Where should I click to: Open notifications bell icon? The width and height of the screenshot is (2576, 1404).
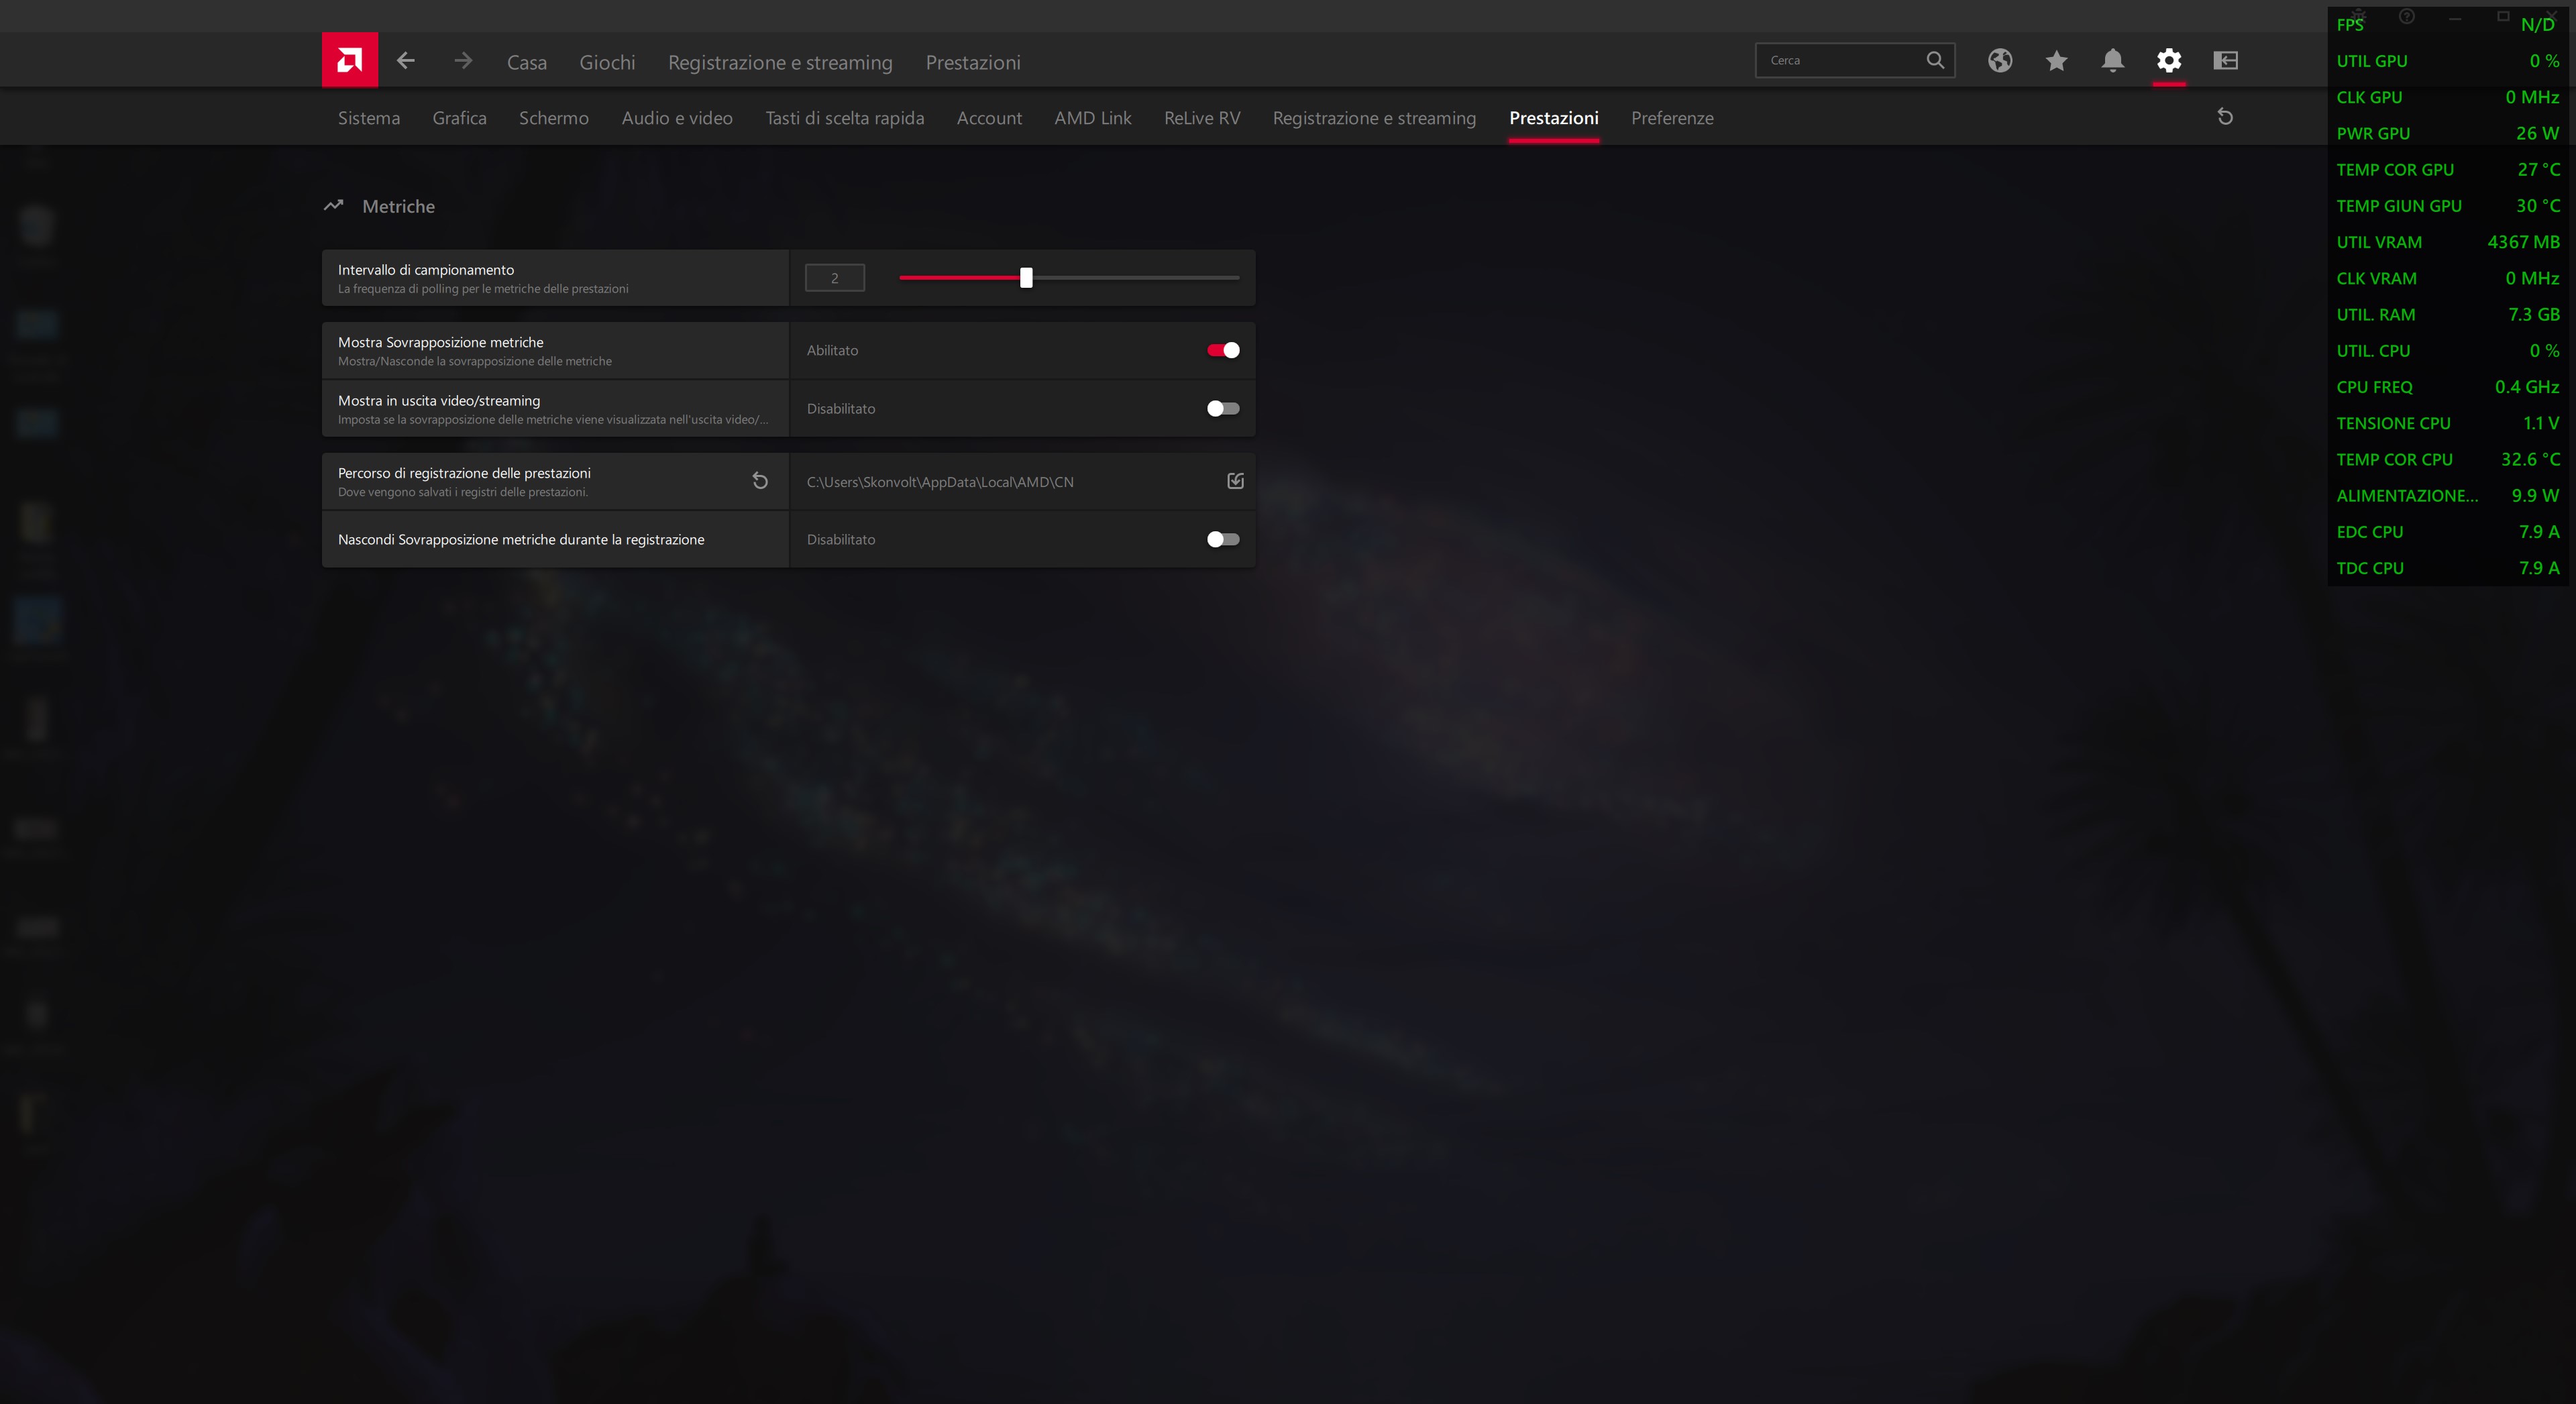point(2112,60)
